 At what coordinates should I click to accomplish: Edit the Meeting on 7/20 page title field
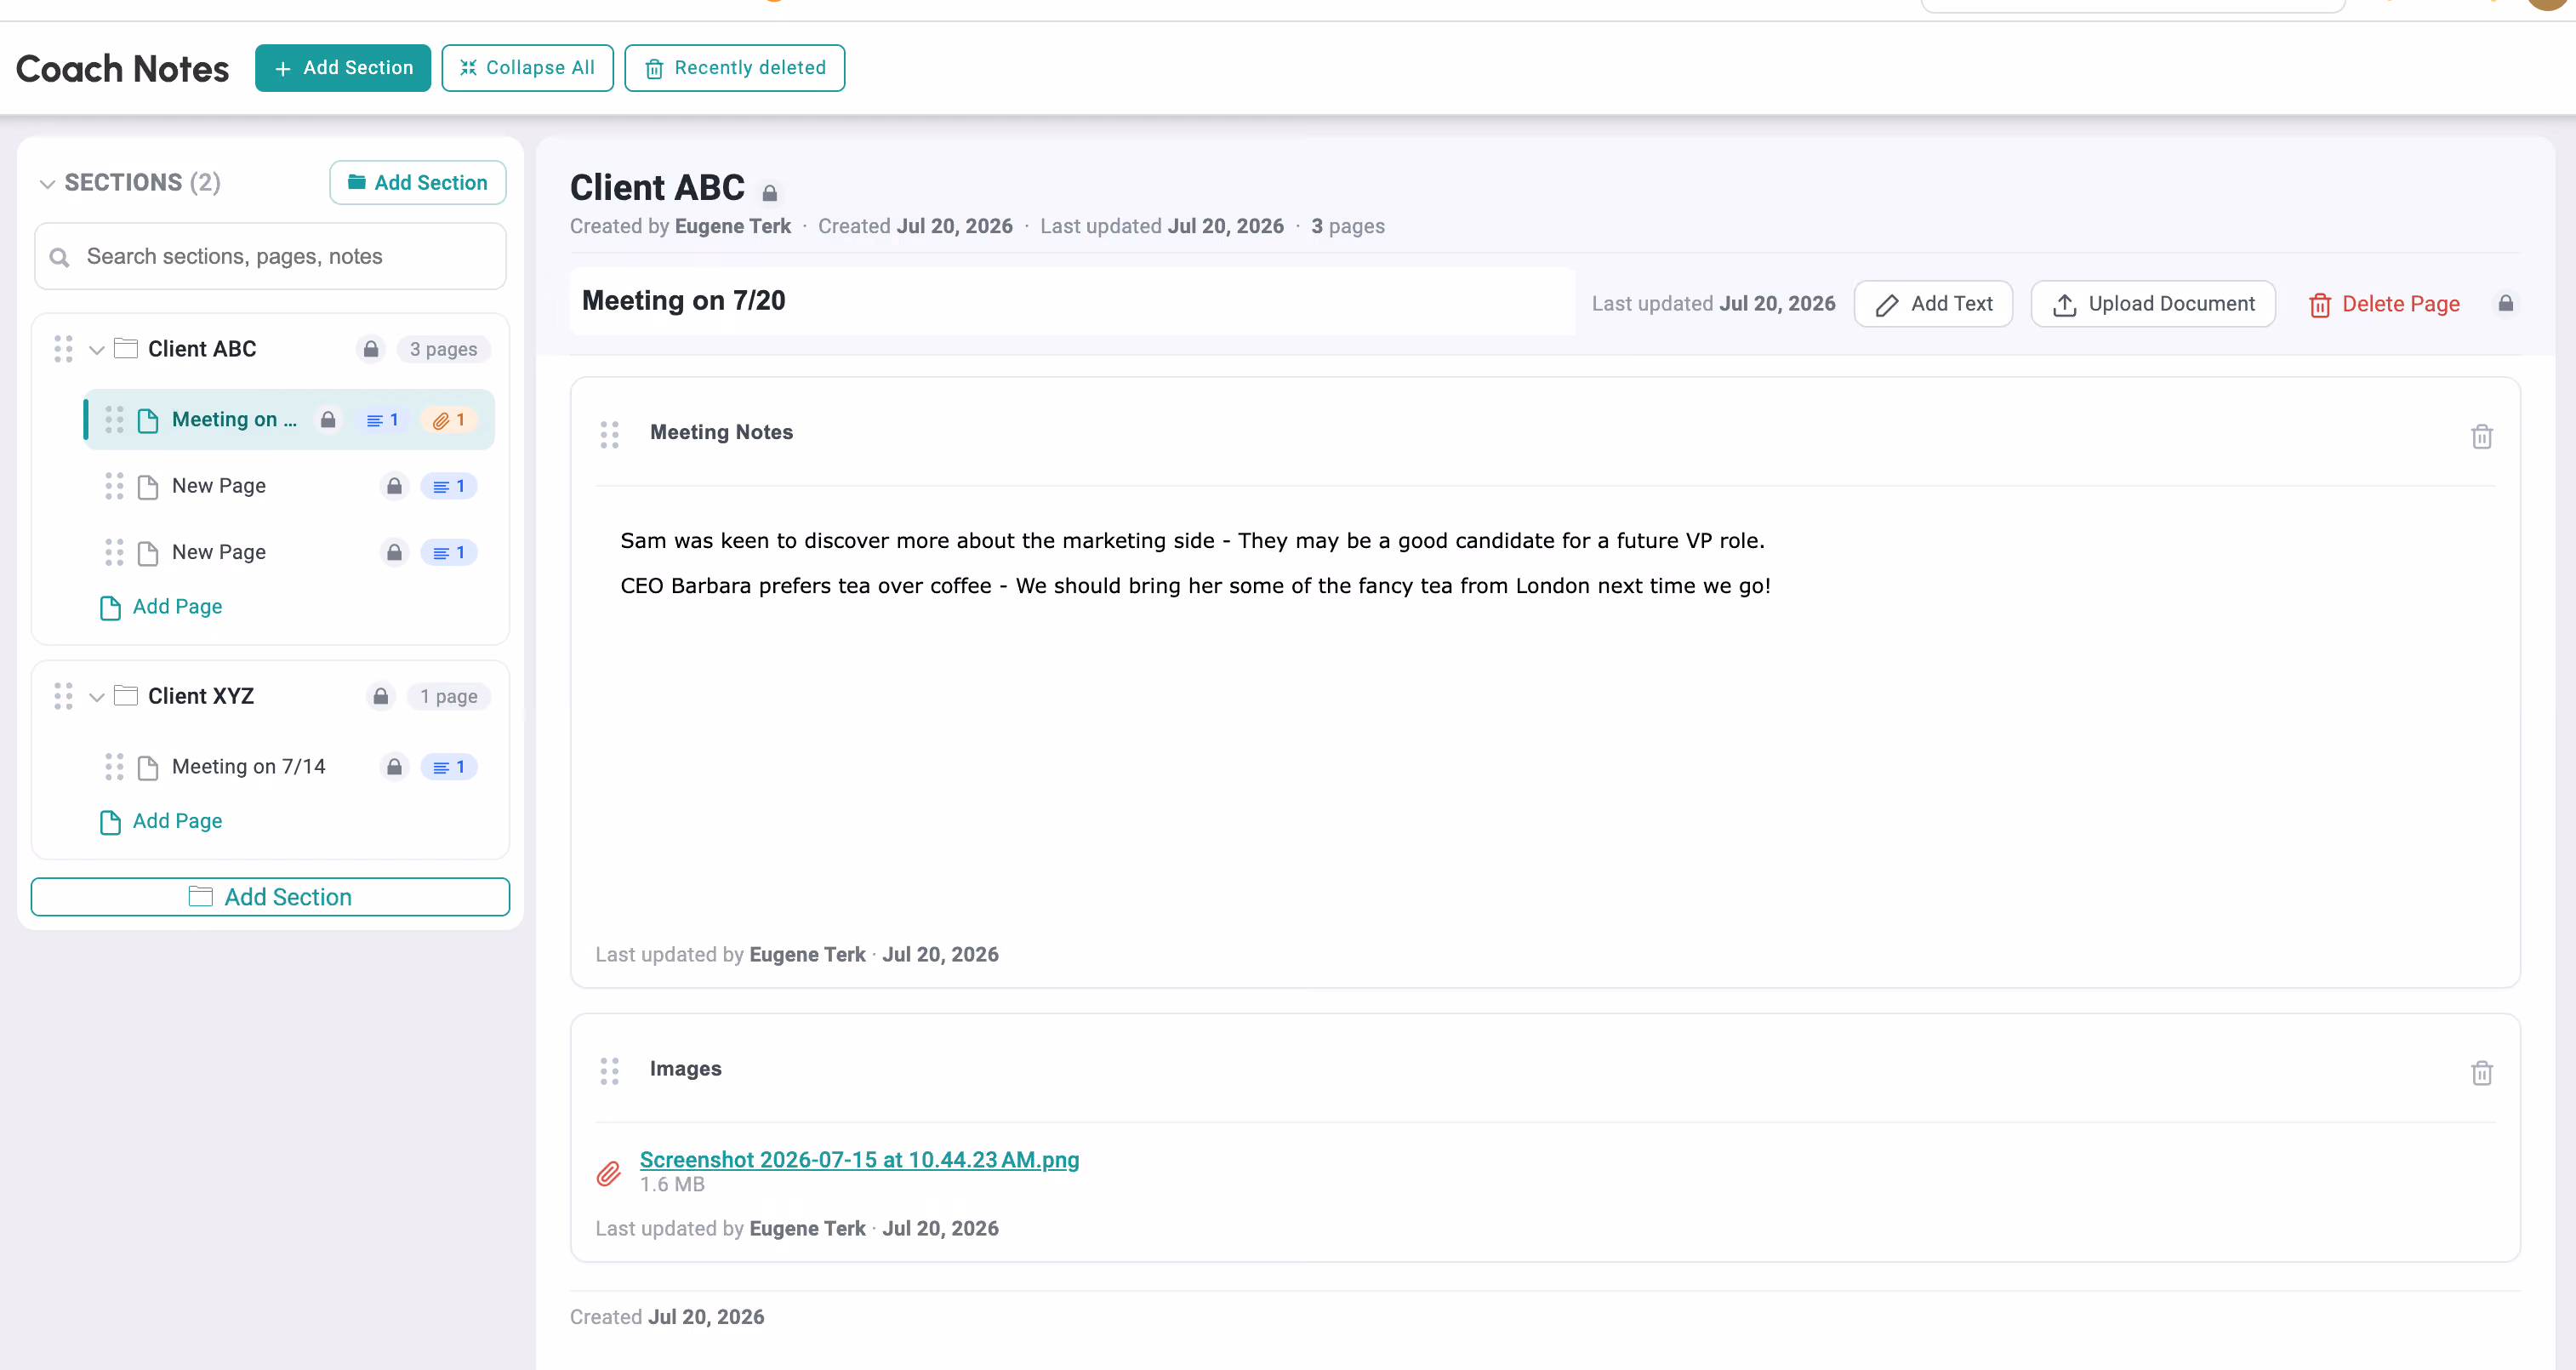coord(1072,301)
